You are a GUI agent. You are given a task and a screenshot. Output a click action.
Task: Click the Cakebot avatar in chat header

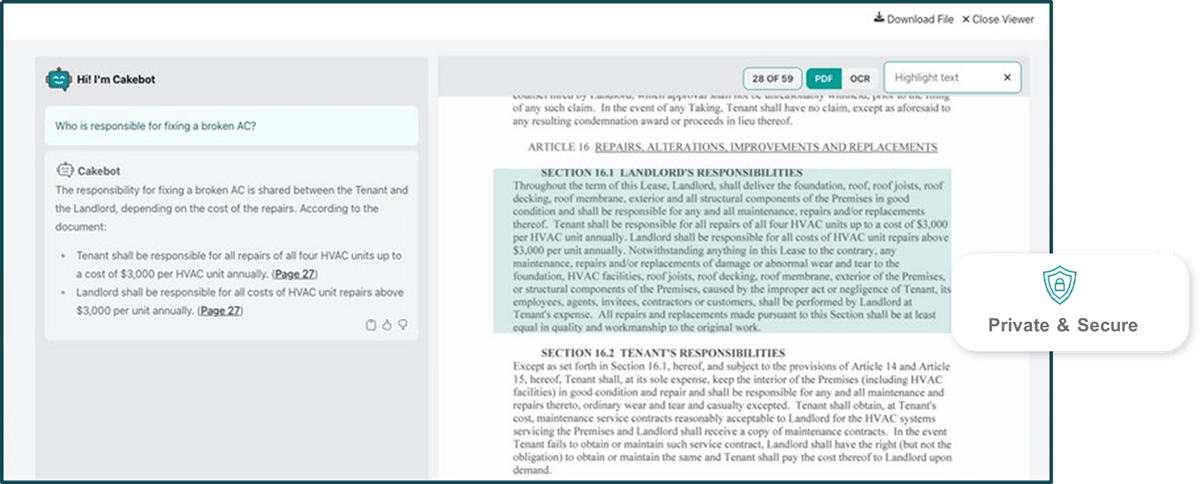tap(59, 79)
